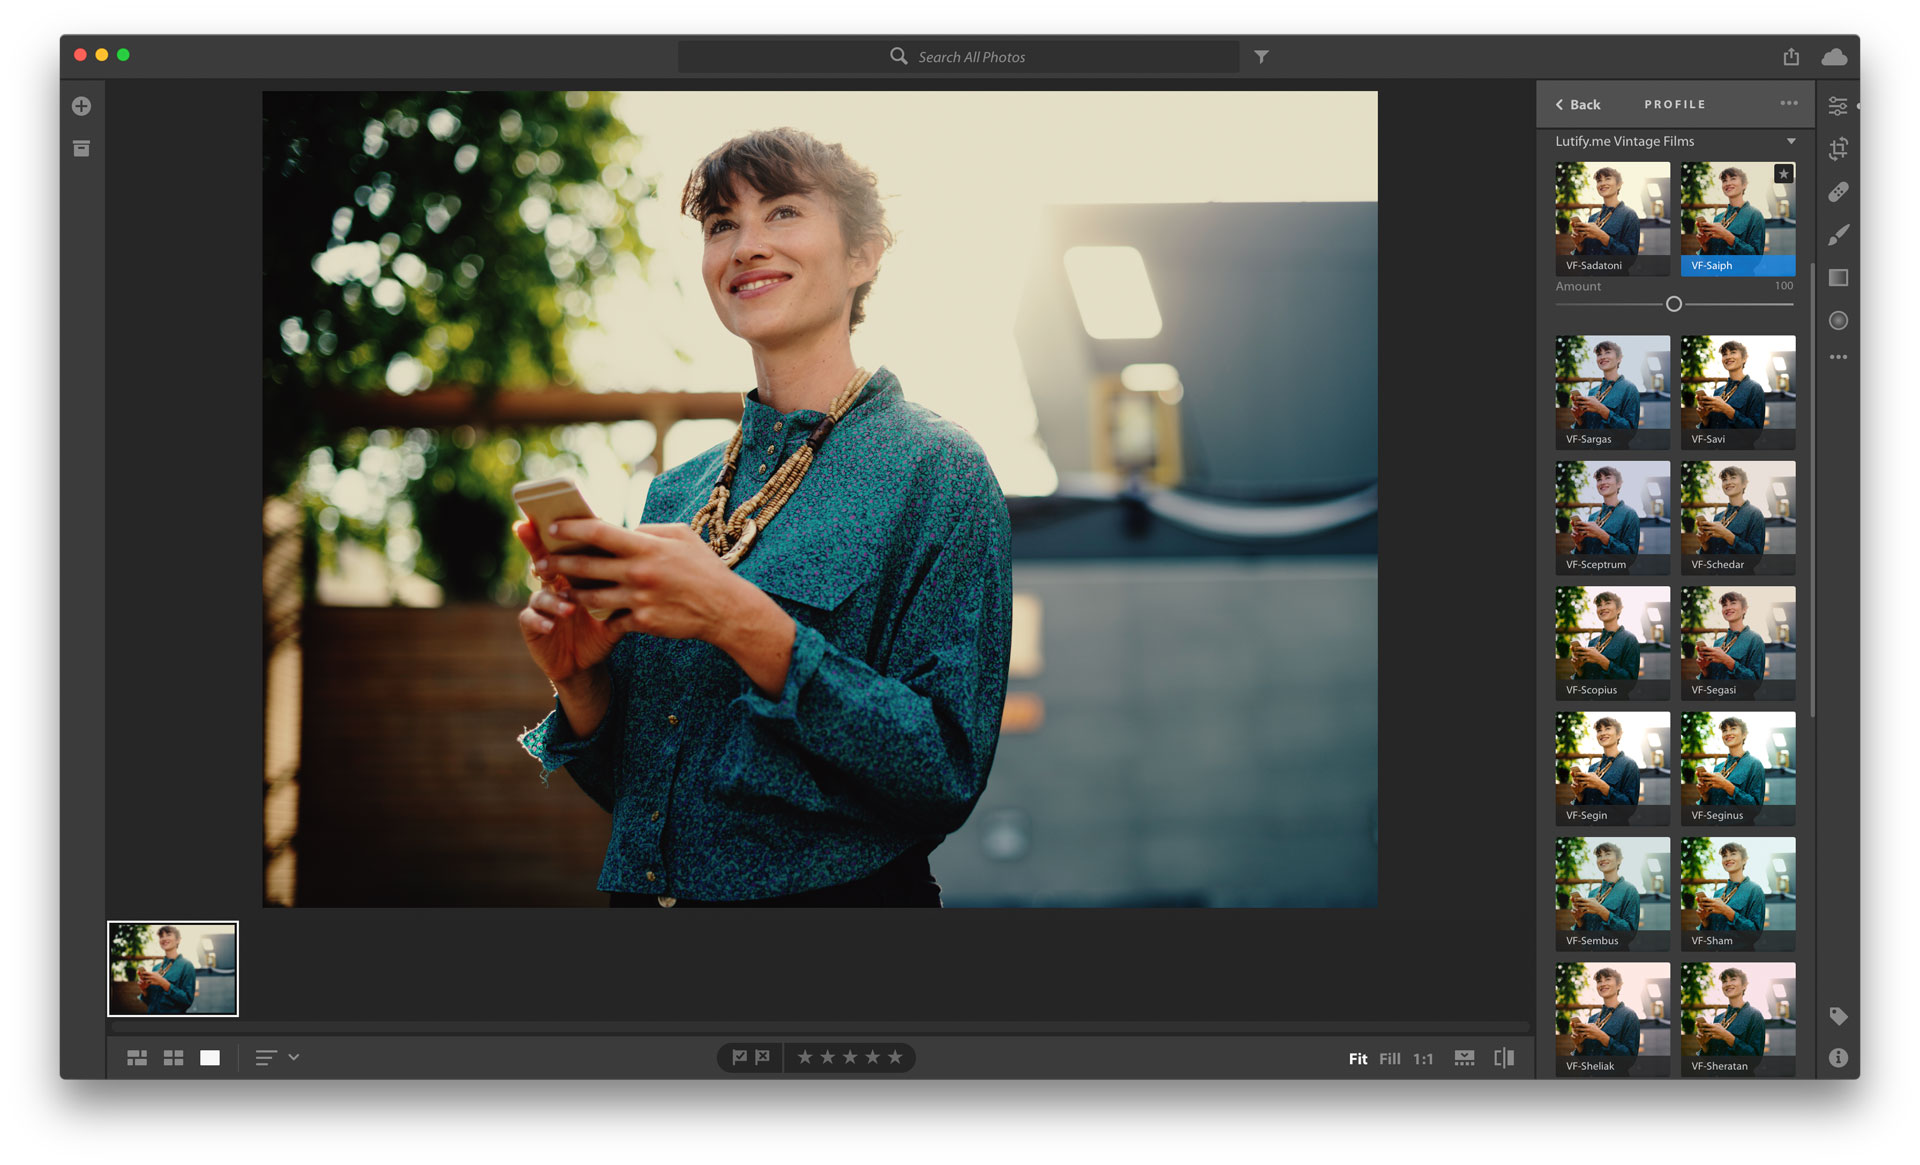Viewport: 1920px width, 1165px height.
Task: Select the Radial Gradient tool
Action: coord(1838,320)
